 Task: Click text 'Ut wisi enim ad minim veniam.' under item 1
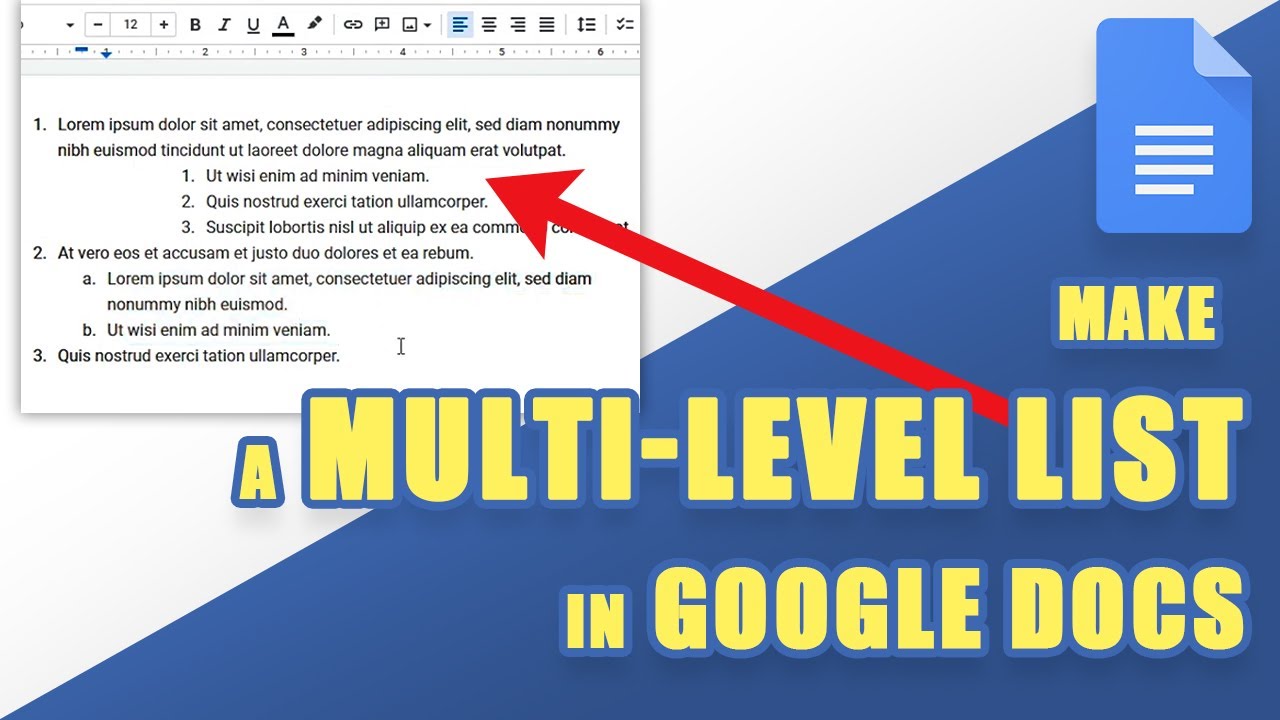coord(317,176)
